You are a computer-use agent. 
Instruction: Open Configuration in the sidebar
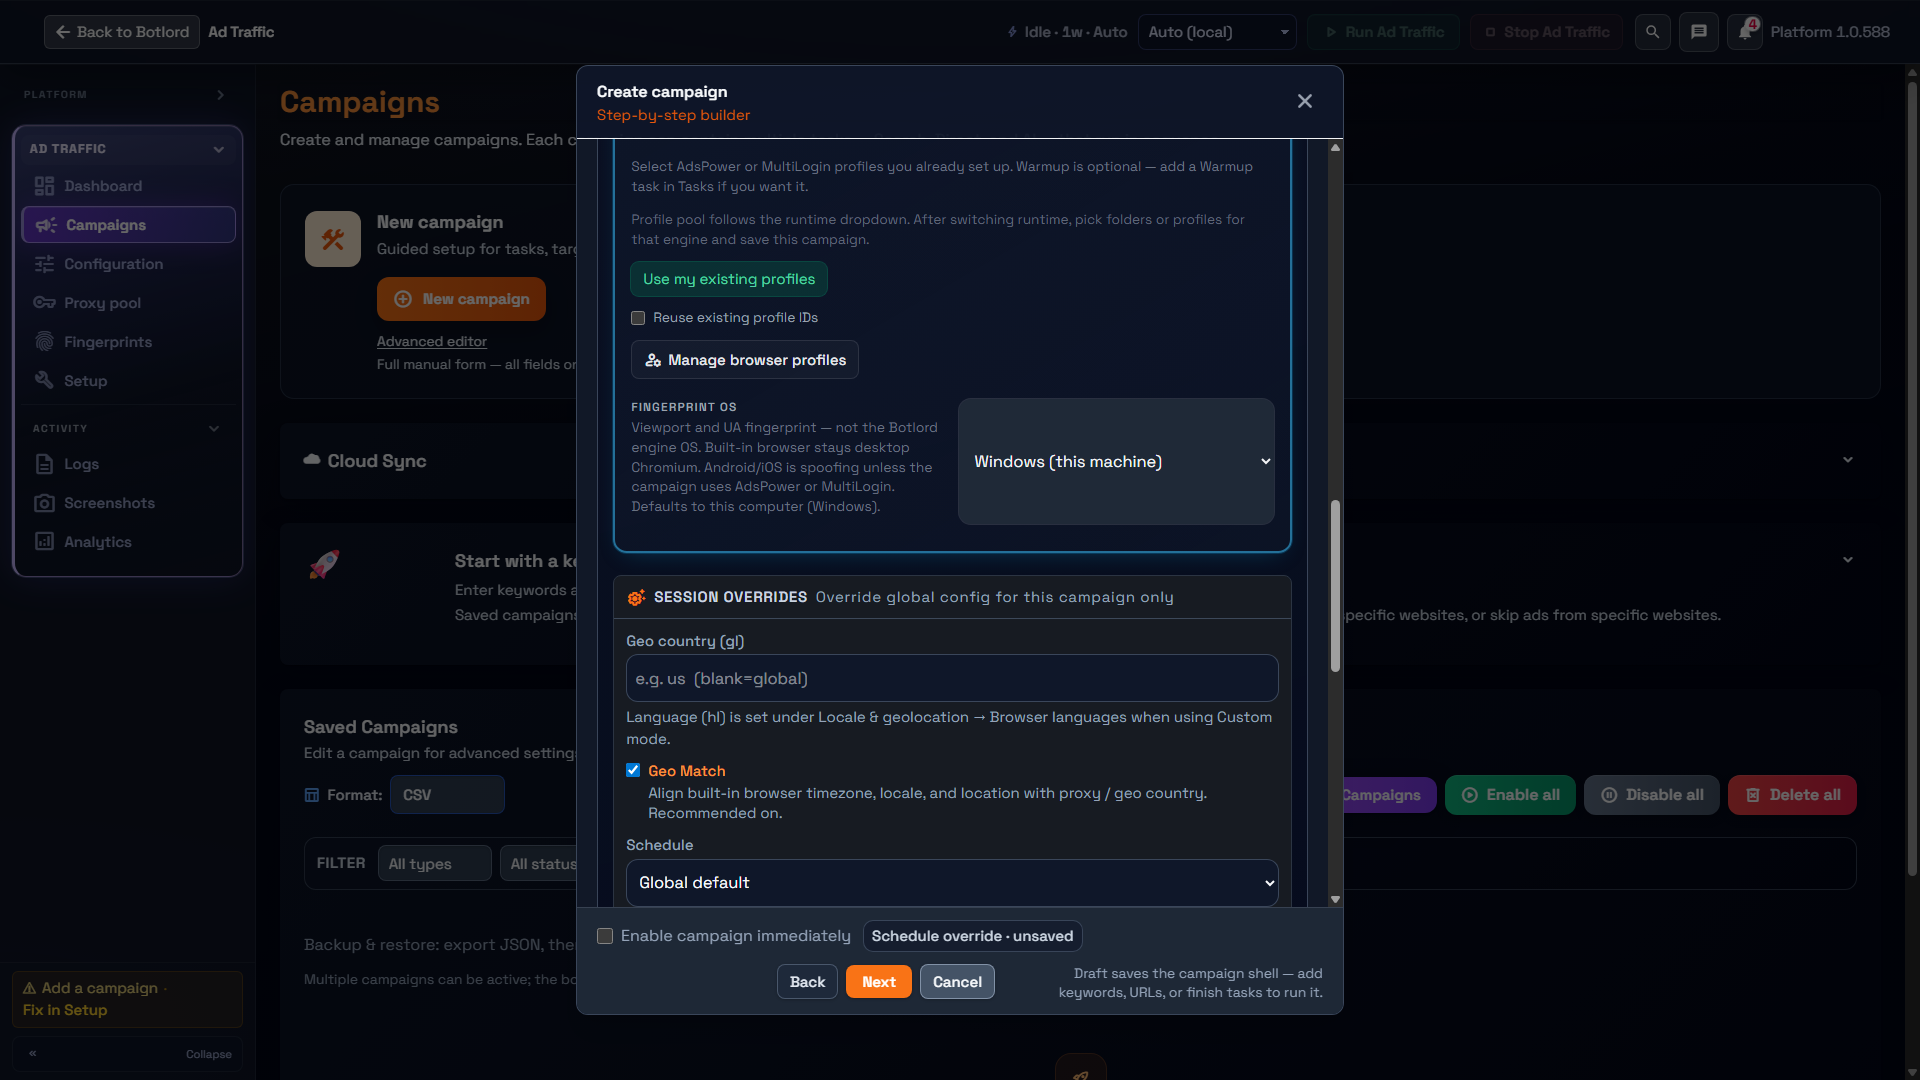pos(129,264)
